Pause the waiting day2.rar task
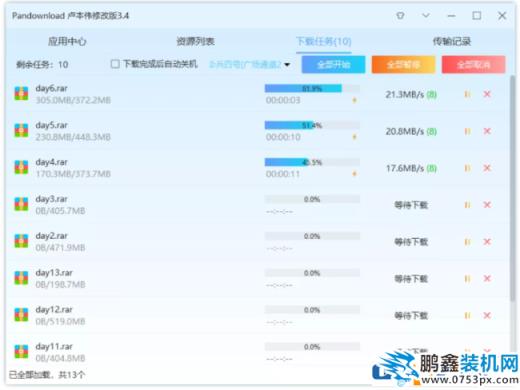The height and width of the screenshot is (390, 520). 467,242
